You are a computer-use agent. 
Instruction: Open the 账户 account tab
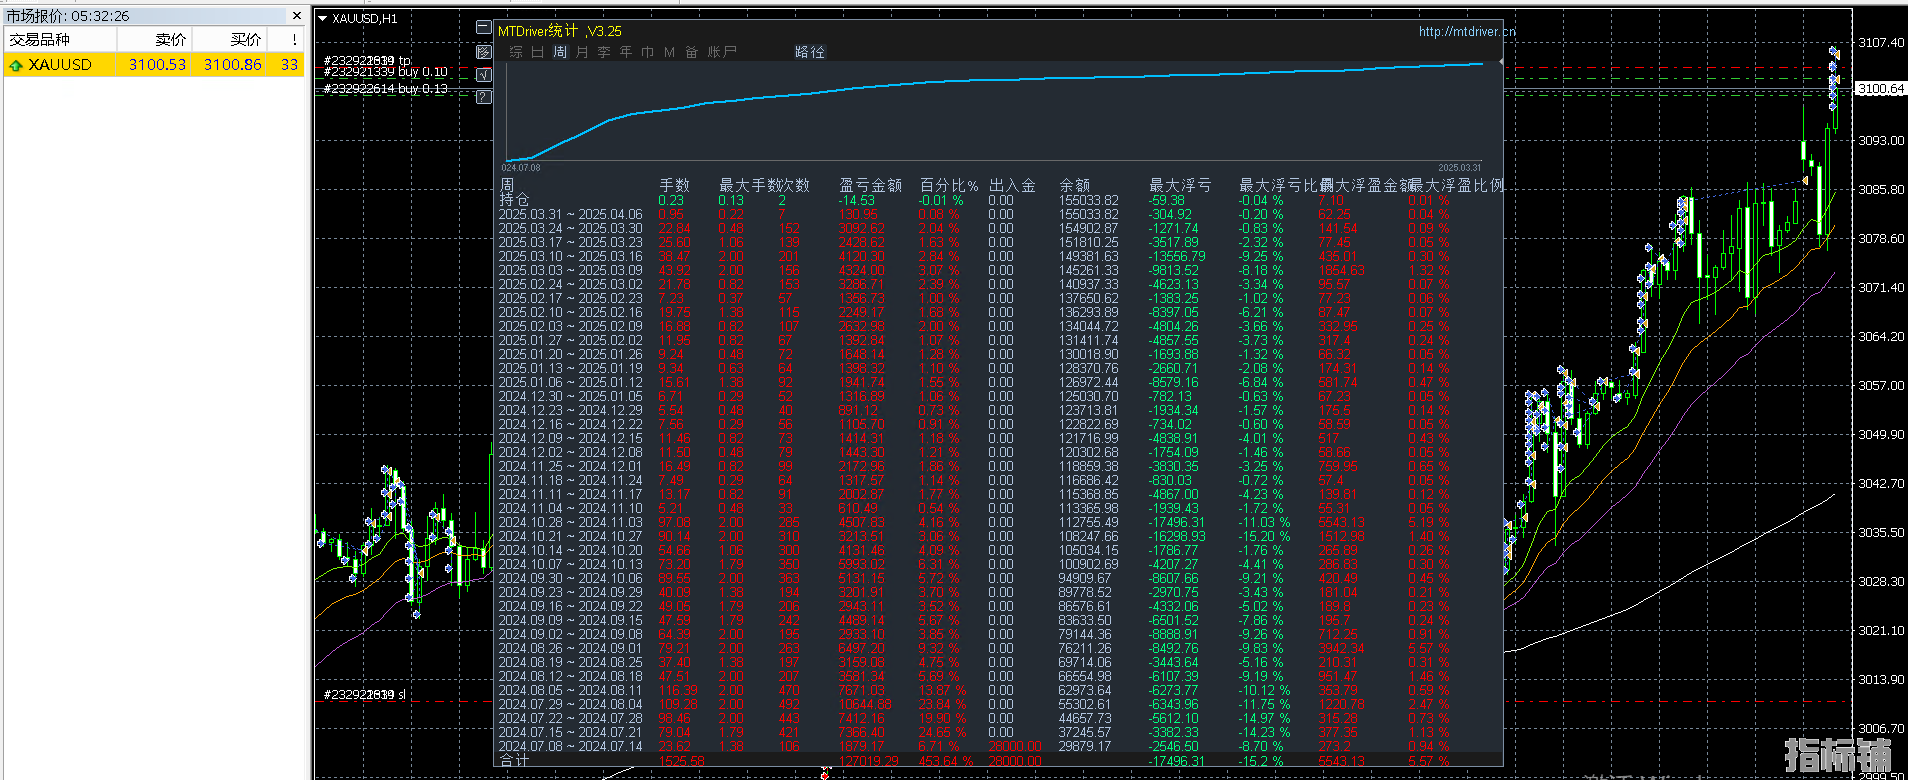(722, 52)
